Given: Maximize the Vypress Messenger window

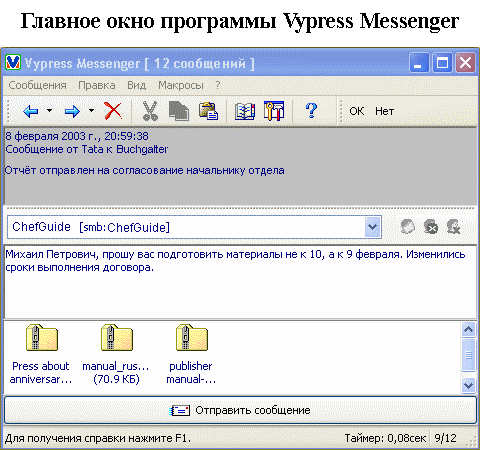Looking at the screenshot, I should coord(442,62).
